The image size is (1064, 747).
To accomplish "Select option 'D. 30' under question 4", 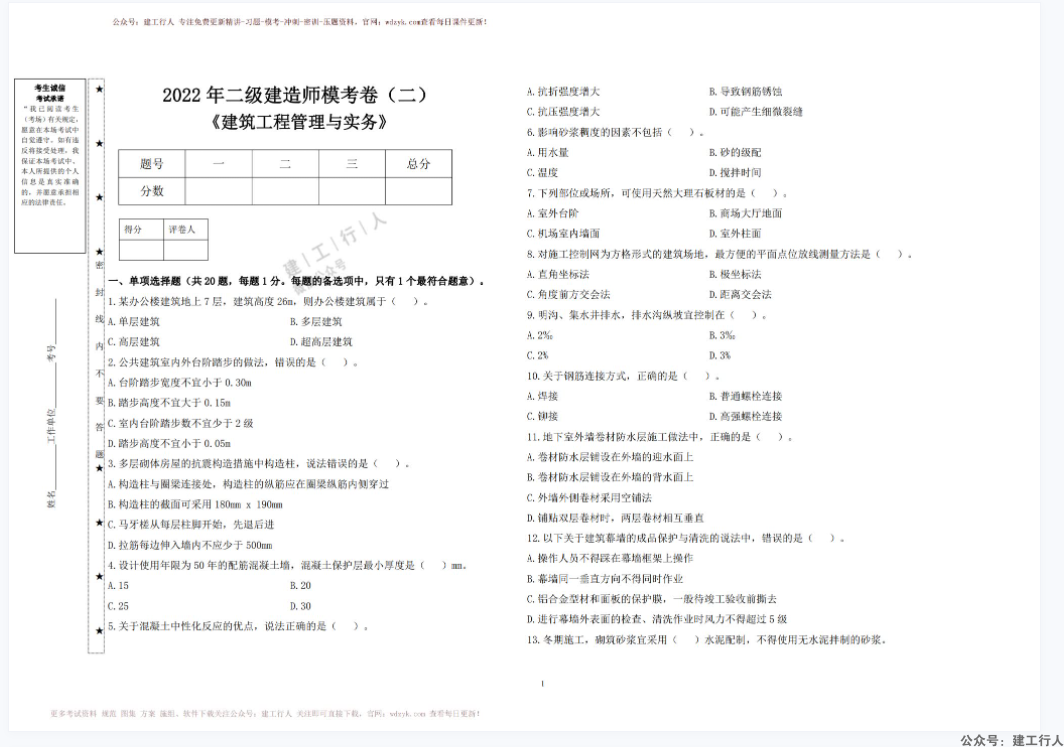I will click(x=301, y=606).
